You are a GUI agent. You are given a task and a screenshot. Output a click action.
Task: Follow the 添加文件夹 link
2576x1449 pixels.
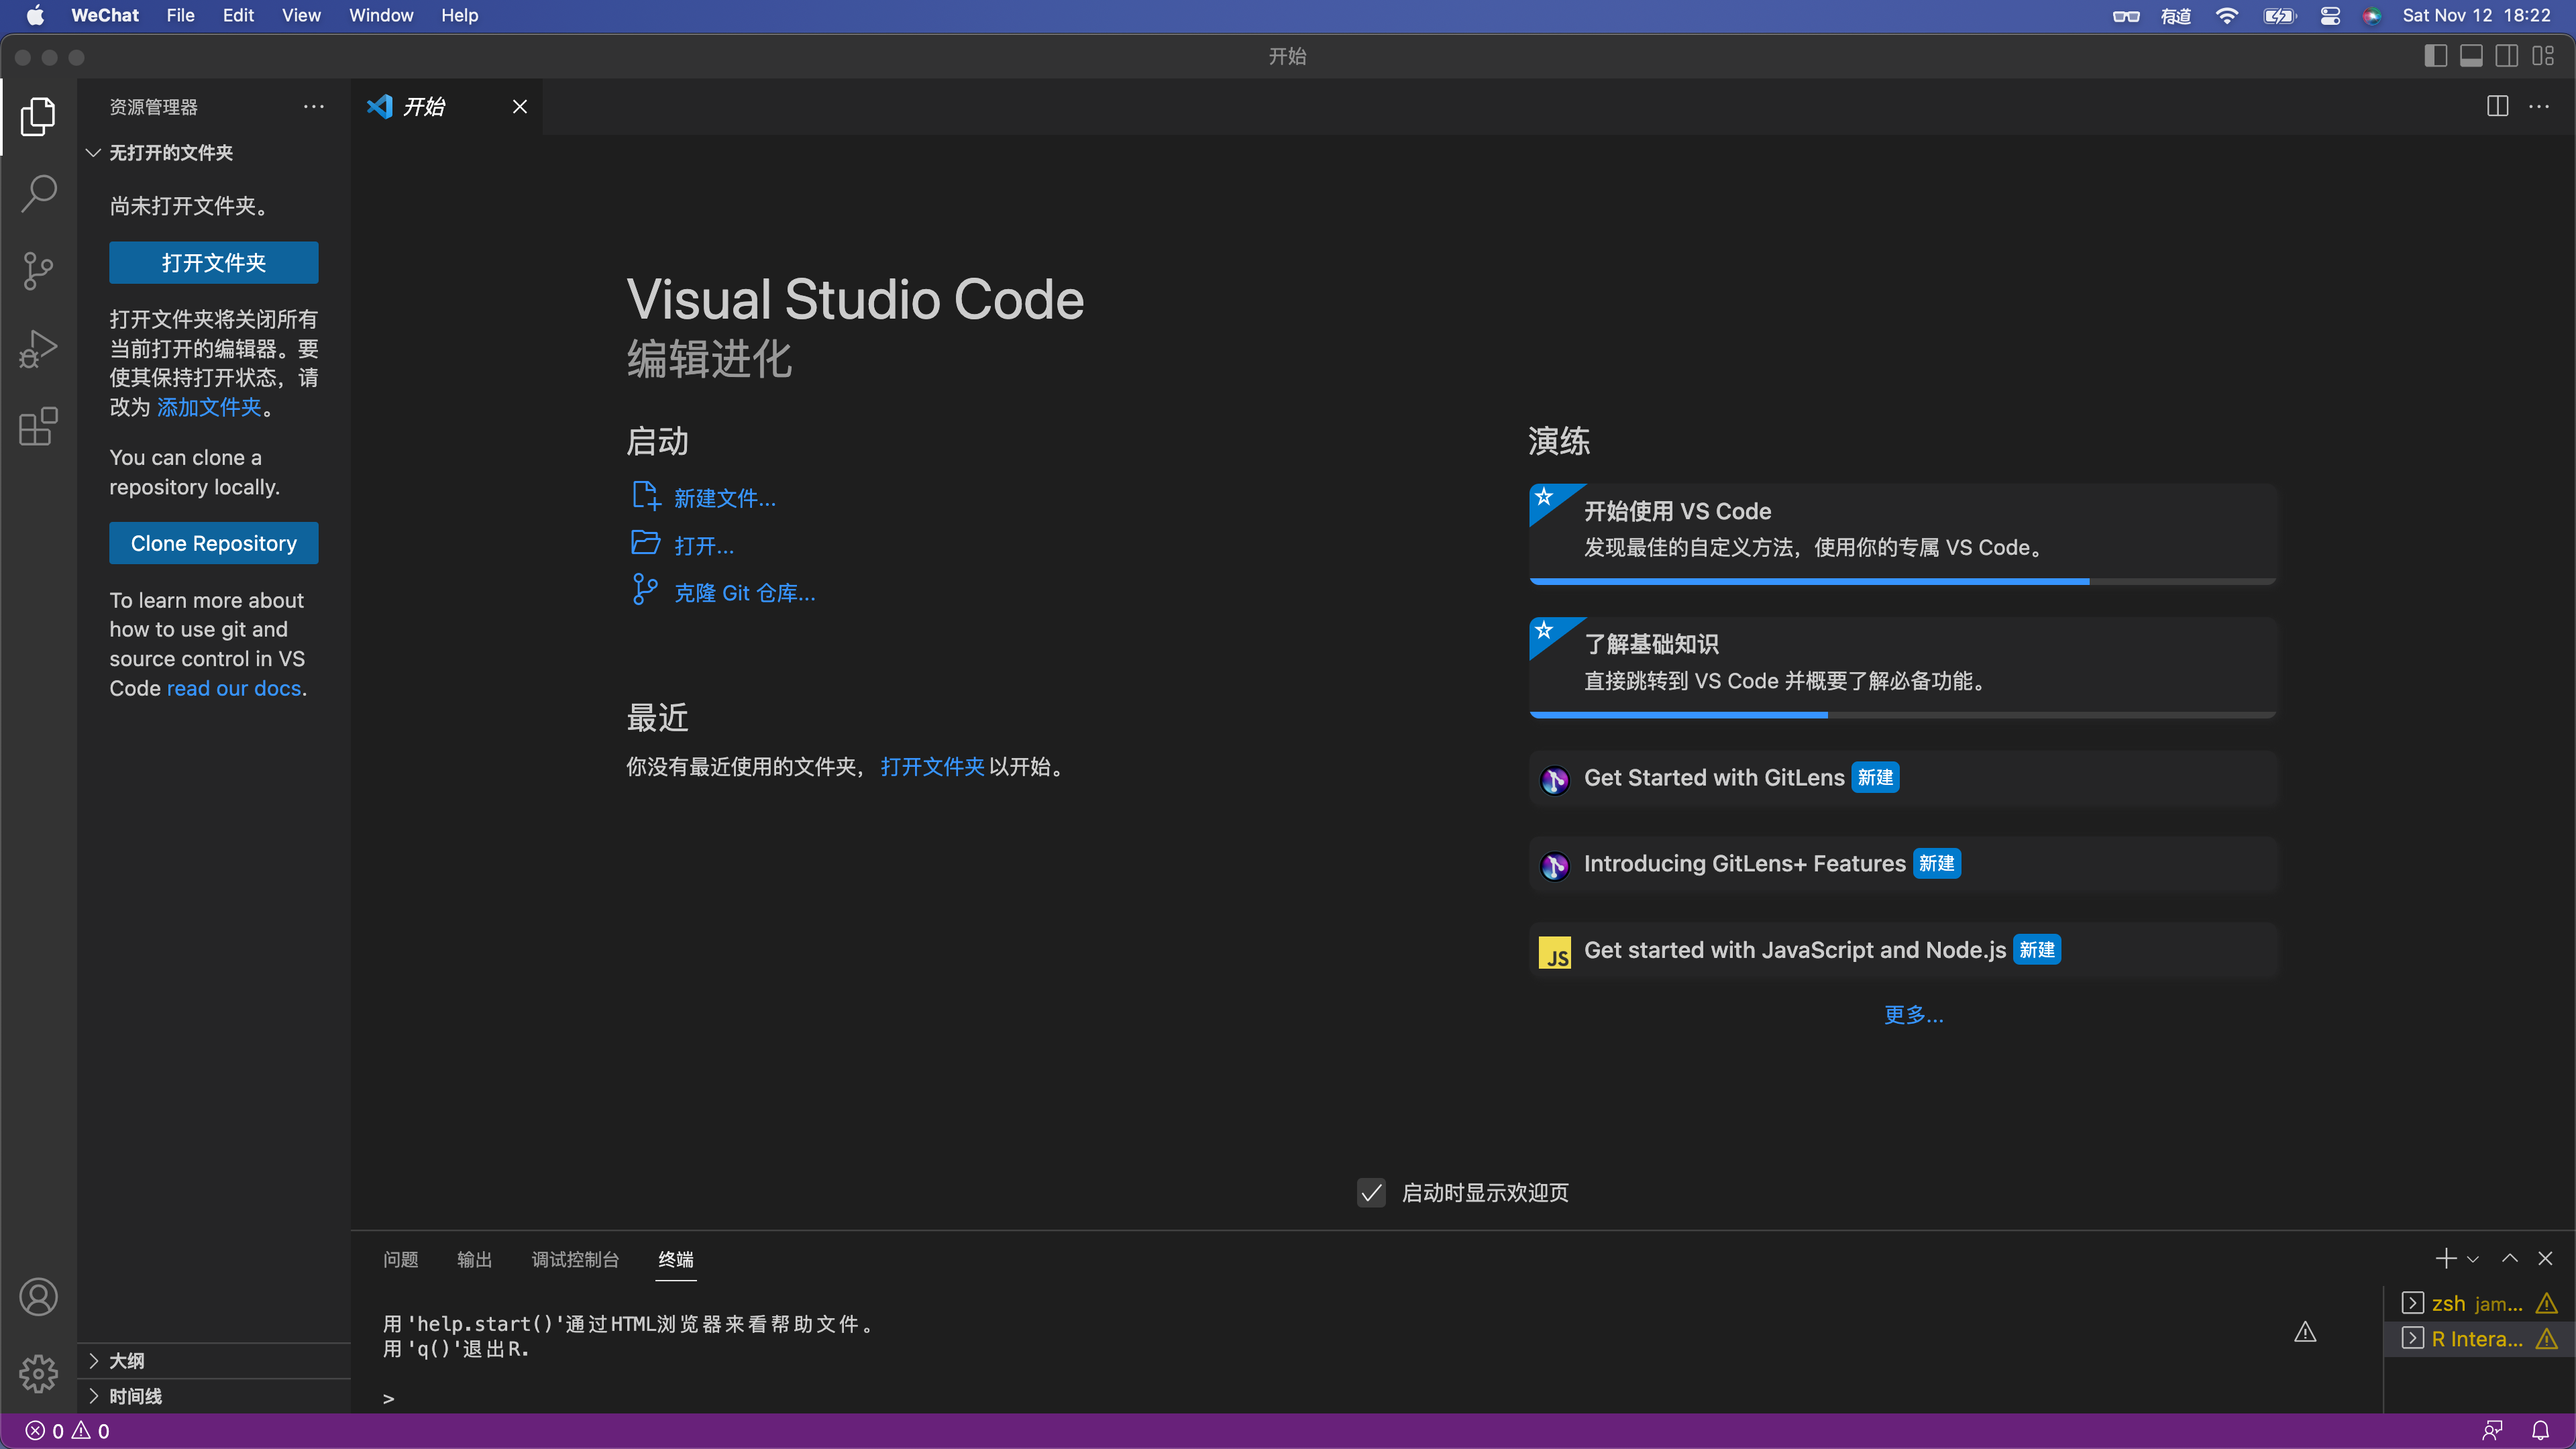point(209,407)
